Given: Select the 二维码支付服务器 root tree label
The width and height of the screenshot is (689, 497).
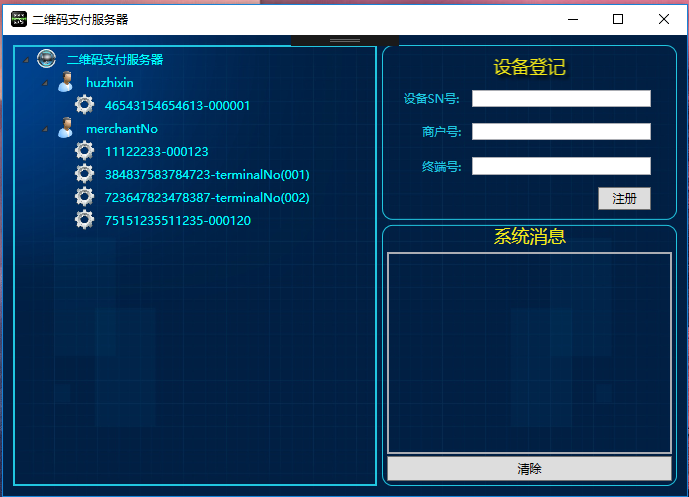Looking at the screenshot, I should click(115, 59).
